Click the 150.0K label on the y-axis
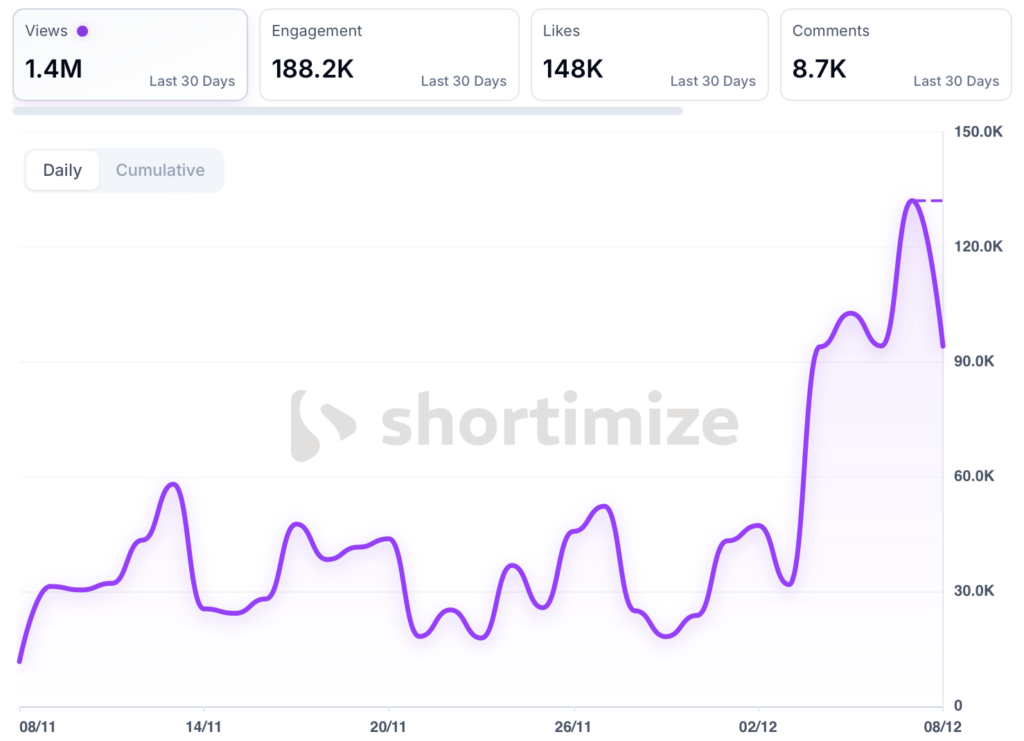Image resolution: width=1024 pixels, height=741 pixels. (x=978, y=132)
